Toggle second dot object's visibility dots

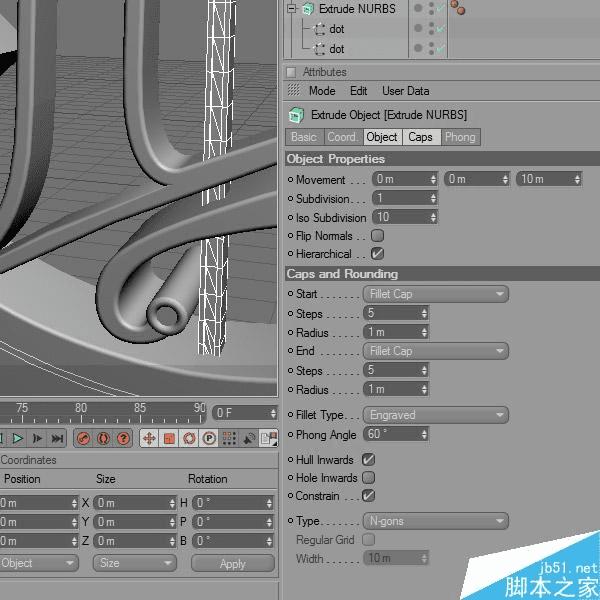point(431,48)
